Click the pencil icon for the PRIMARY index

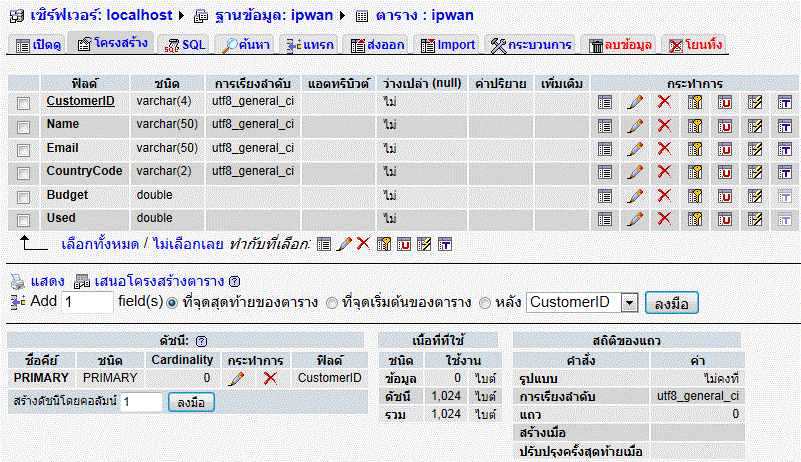point(237,378)
